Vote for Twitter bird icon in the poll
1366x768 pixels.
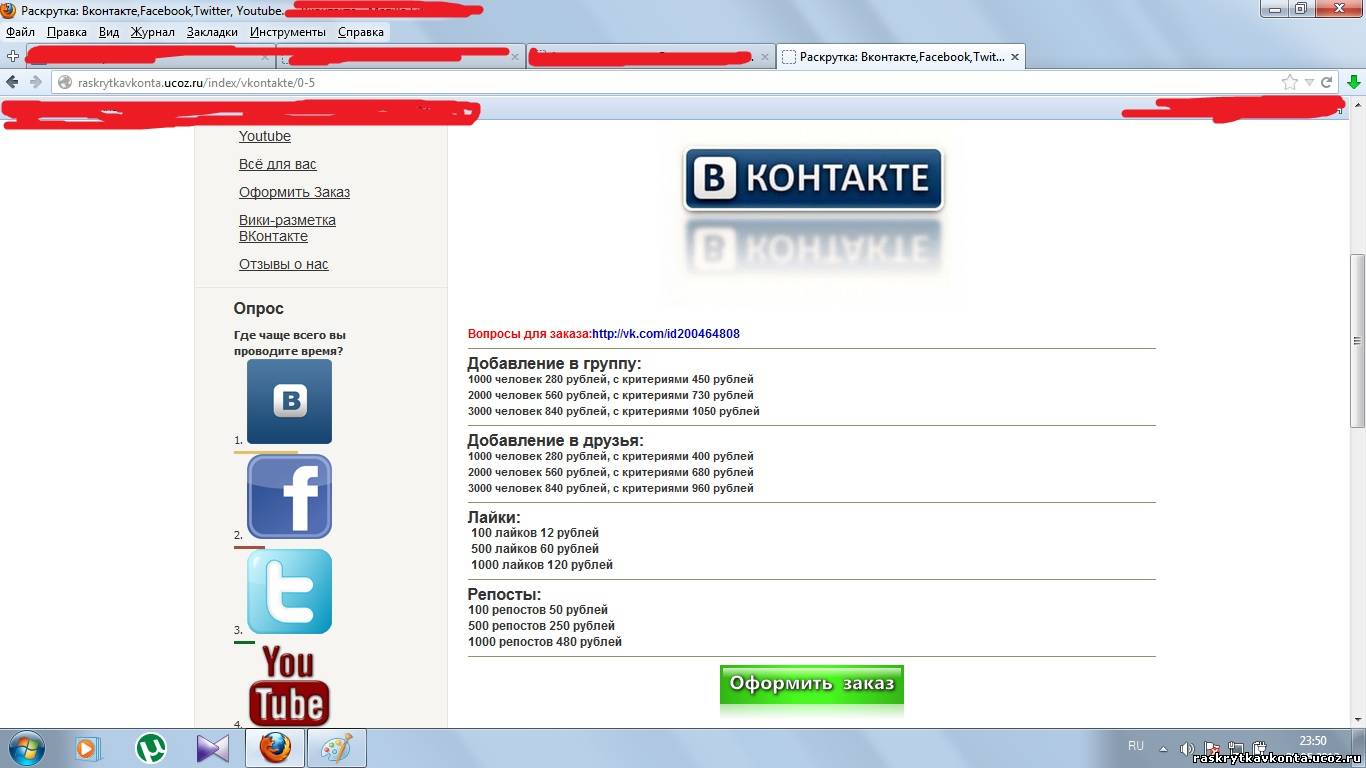tap(289, 591)
